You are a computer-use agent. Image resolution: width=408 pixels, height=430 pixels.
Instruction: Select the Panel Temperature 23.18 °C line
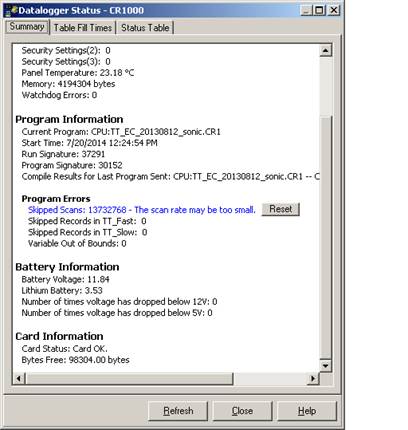click(x=78, y=73)
